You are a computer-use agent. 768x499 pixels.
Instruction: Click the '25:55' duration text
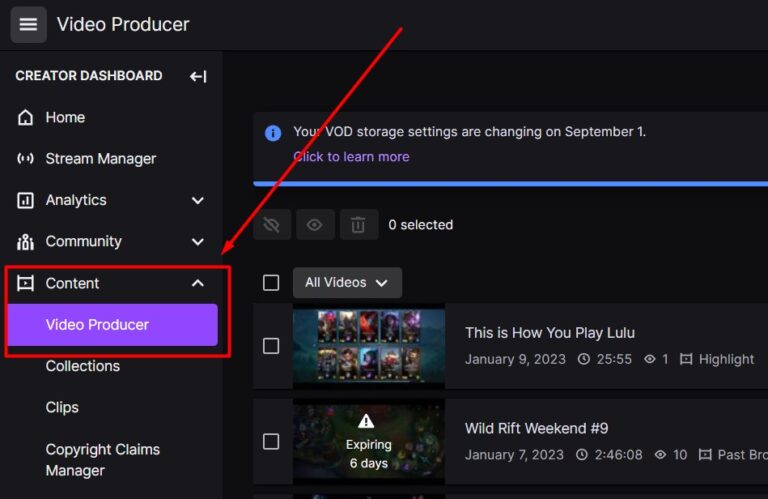pyautogui.click(x=614, y=359)
